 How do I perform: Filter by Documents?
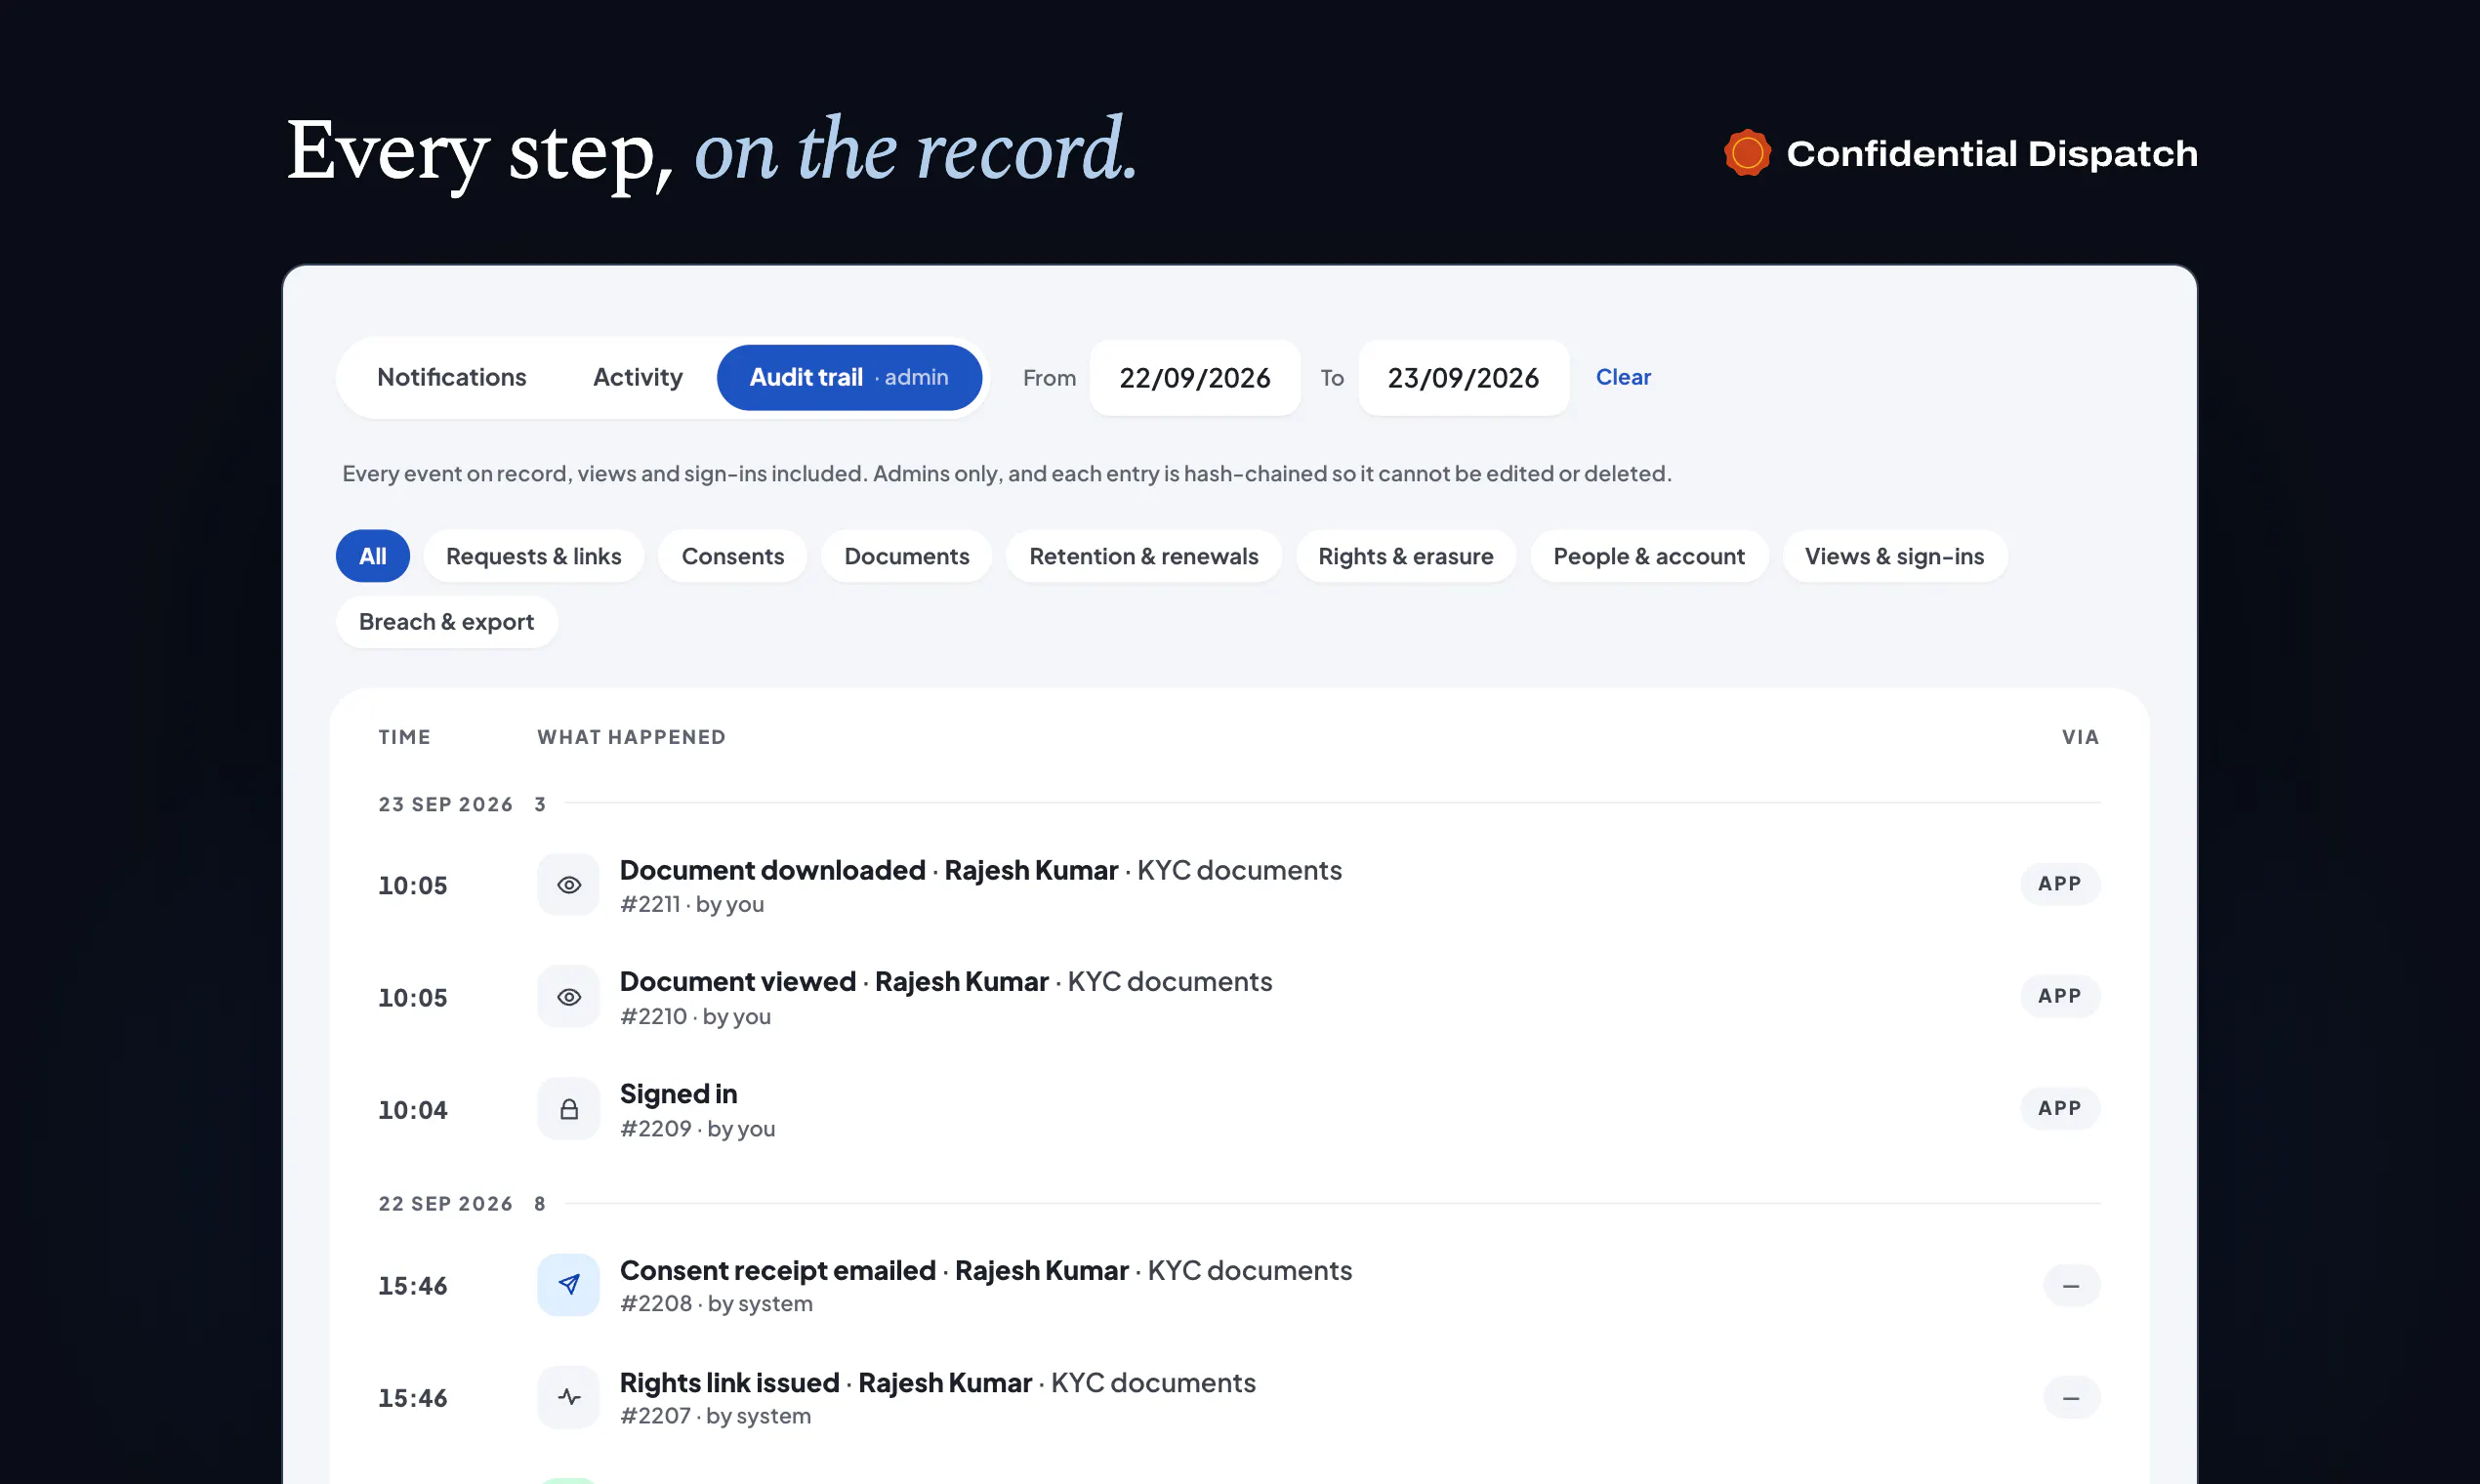click(x=906, y=556)
